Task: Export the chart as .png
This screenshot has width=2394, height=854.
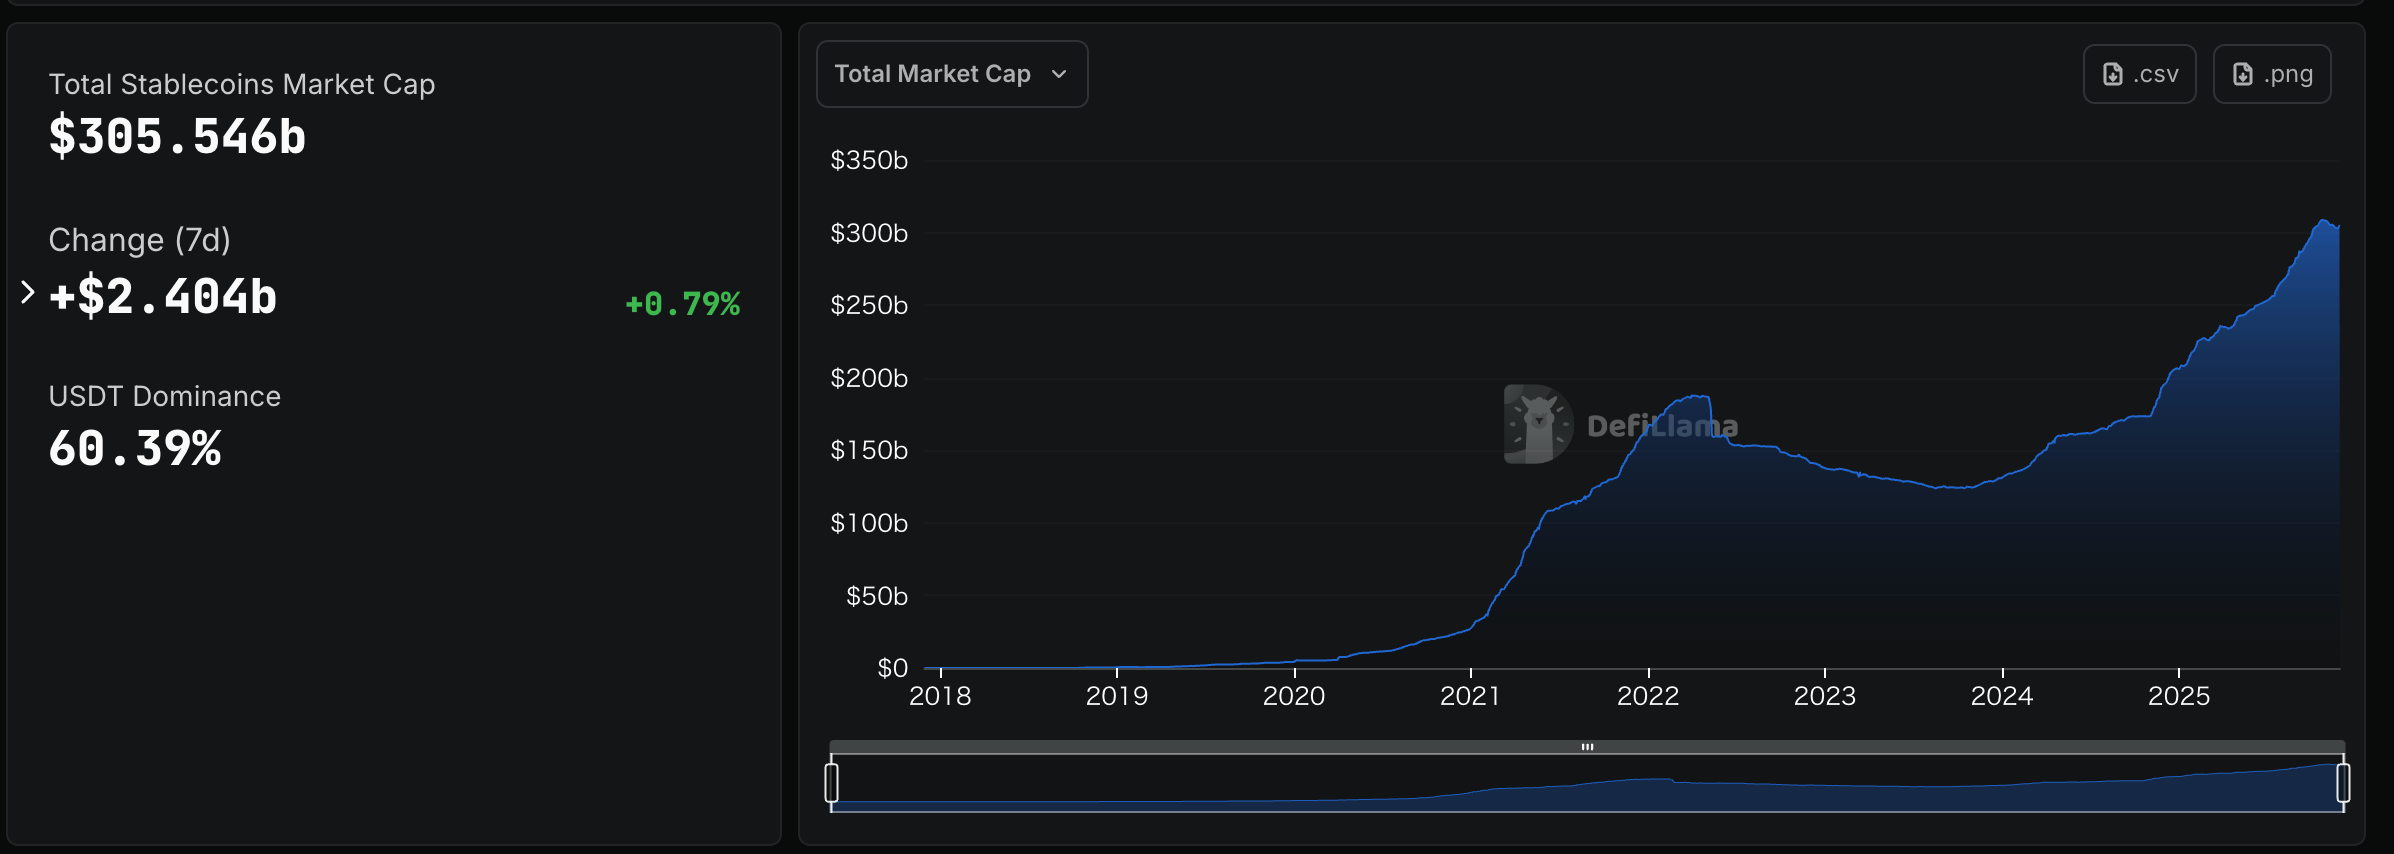Action: (2271, 74)
